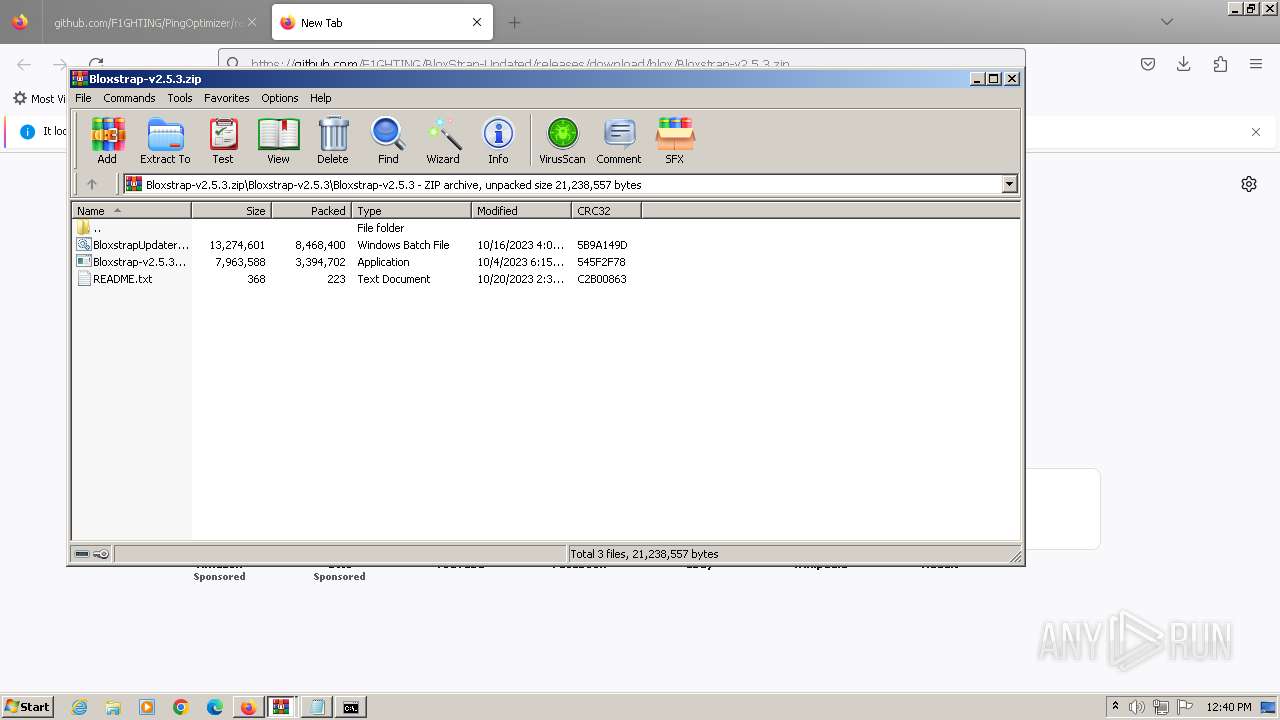Screen dimensions: 1280x720
Task: Open the File menu in WinRAR
Action: (x=83, y=98)
